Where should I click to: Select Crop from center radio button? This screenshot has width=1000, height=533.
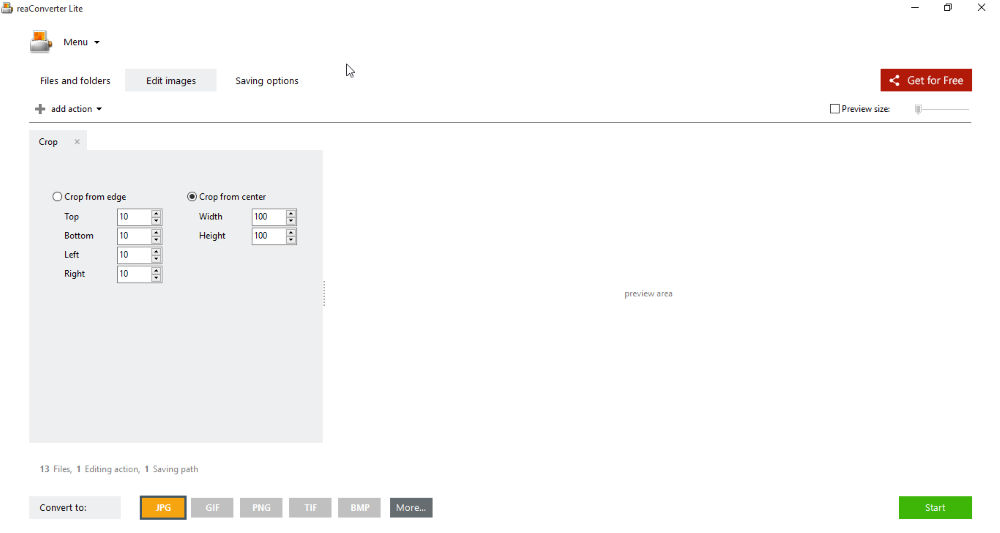click(192, 197)
